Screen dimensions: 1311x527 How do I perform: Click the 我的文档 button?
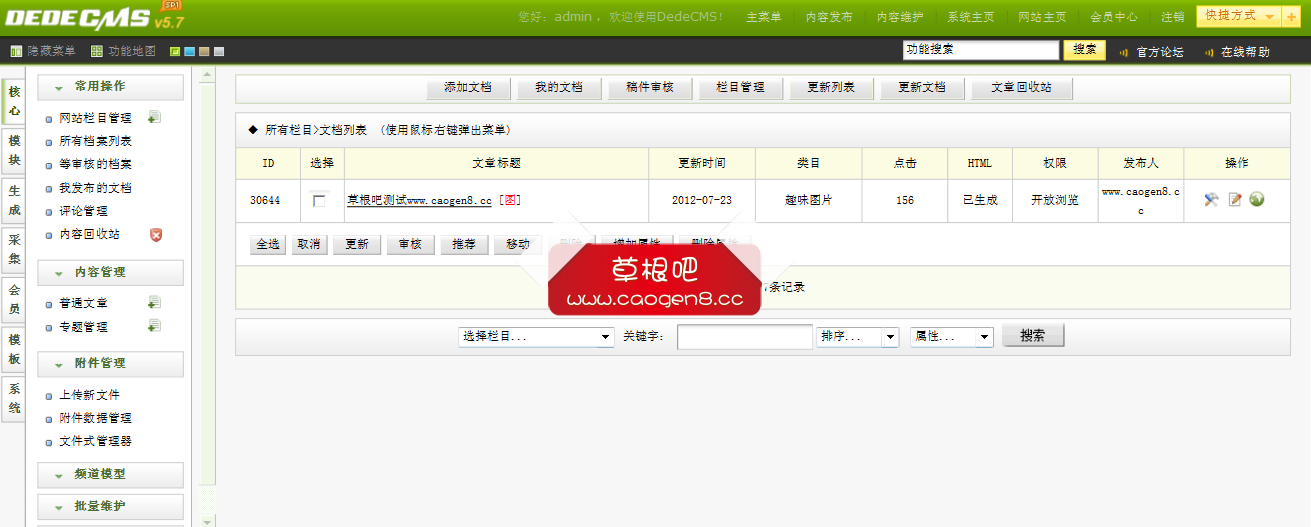tap(558, 88)
